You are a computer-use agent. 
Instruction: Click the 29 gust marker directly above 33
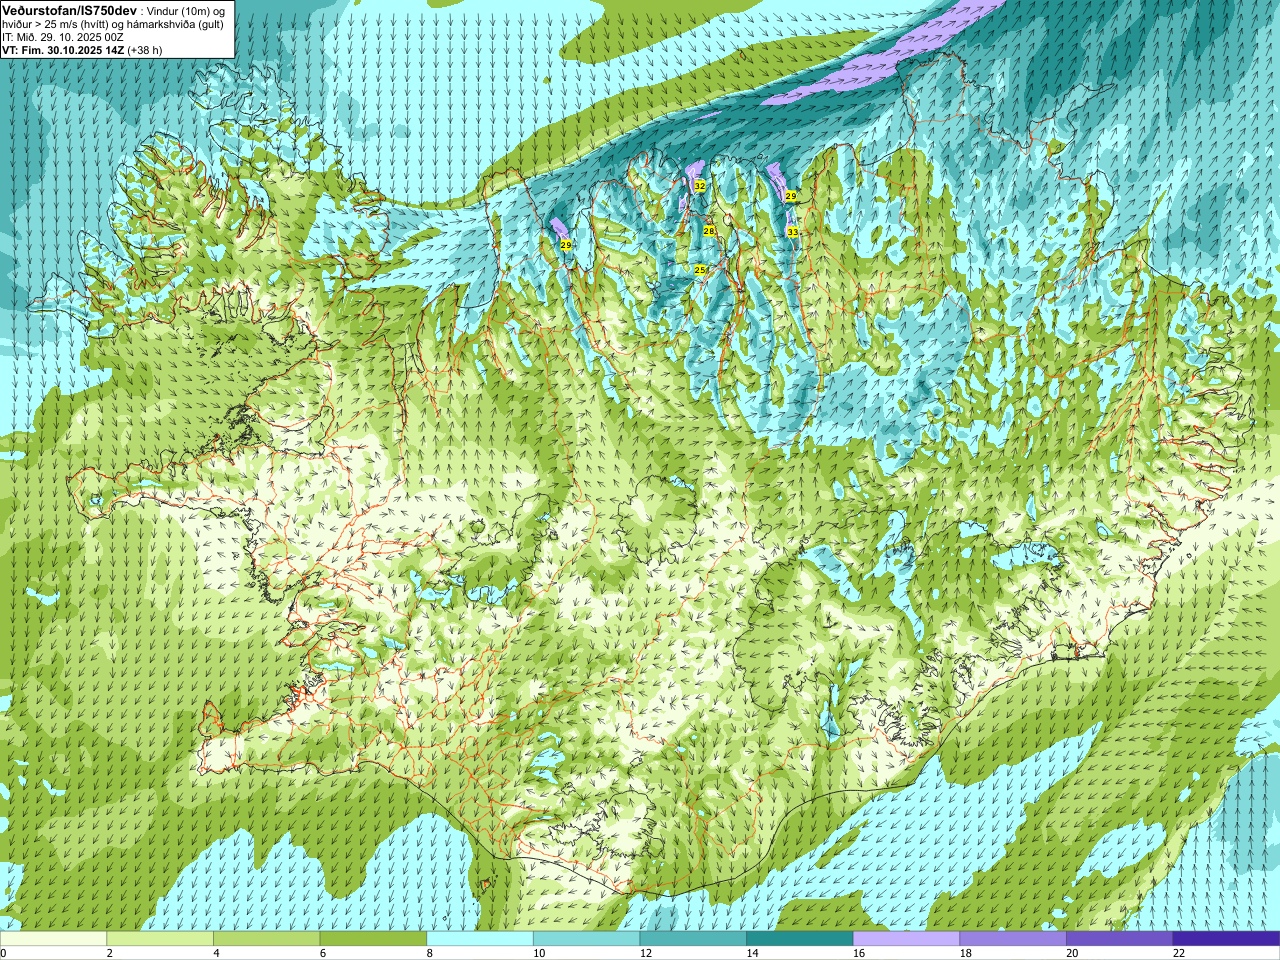pyautogui.click(x=791, y=196)
